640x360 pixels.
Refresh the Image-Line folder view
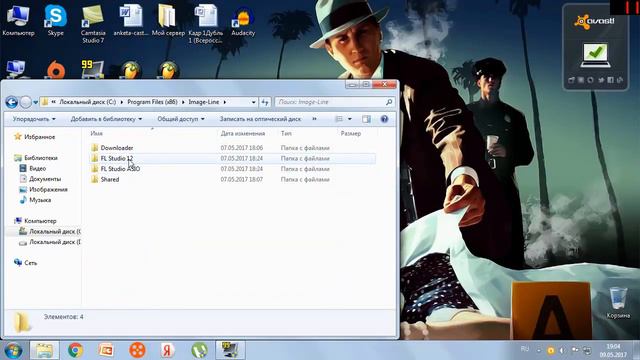(265, 102)
